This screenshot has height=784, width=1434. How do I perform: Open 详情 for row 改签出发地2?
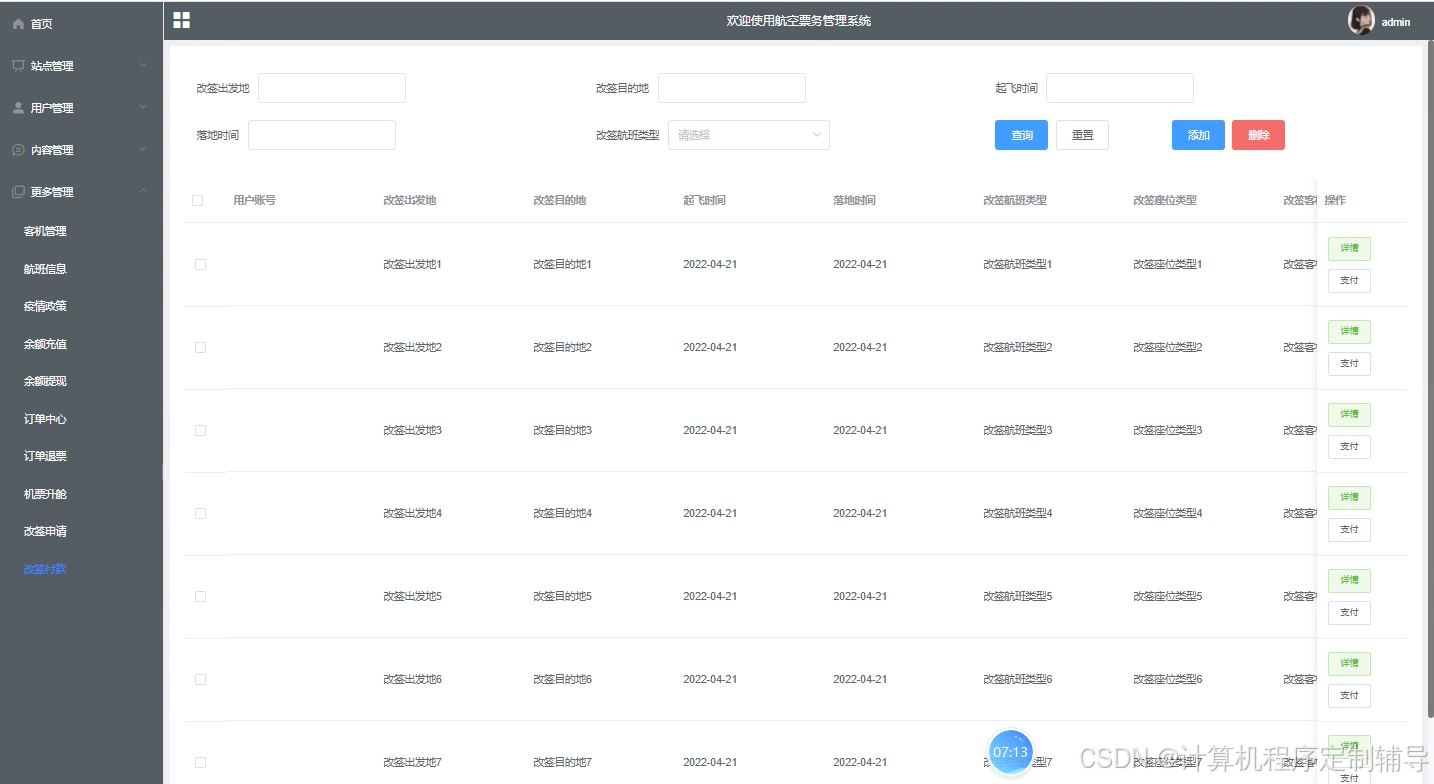point(1349,331)
